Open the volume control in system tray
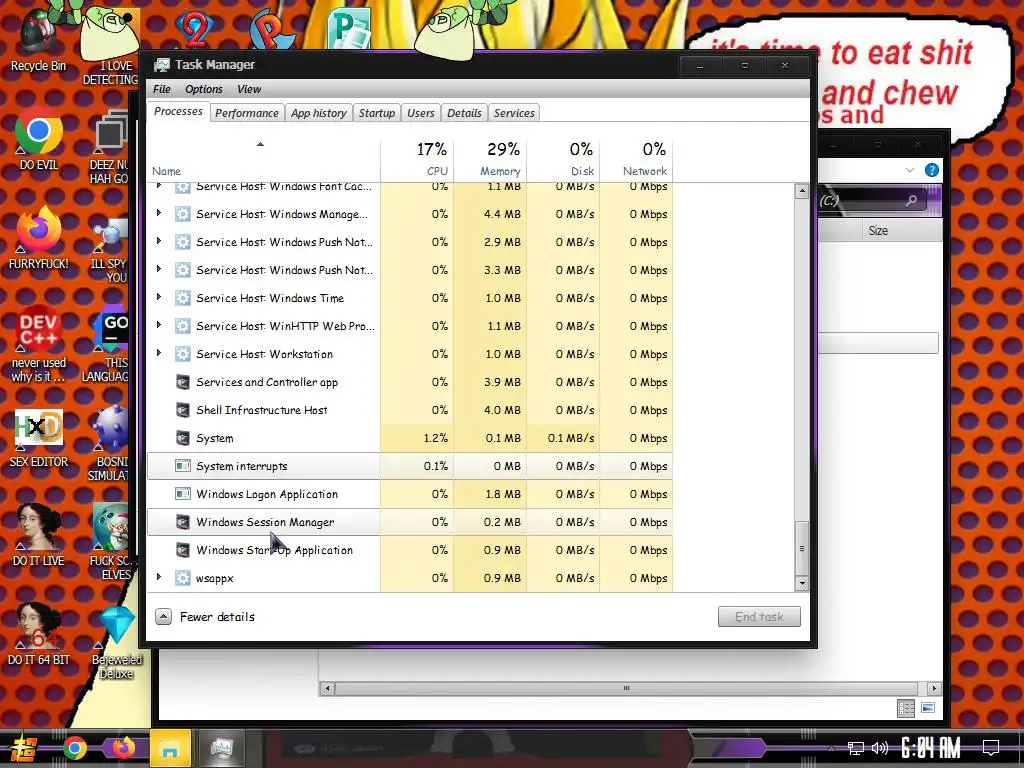Viewport: 1024px width, 768px height. pos(880,748)
